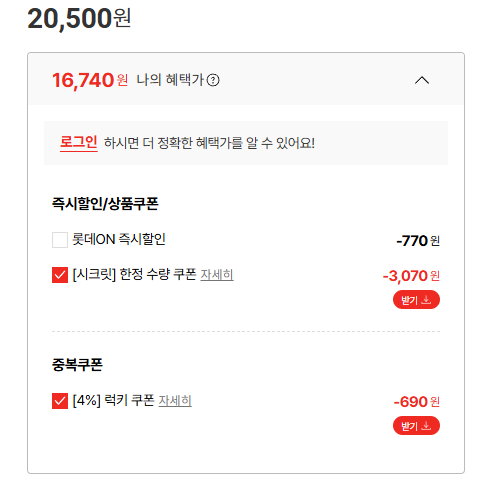Open 자세히 details for the 럭키 쿠폰
This screenshot has height=490, width=485.
tap(175, 401)
